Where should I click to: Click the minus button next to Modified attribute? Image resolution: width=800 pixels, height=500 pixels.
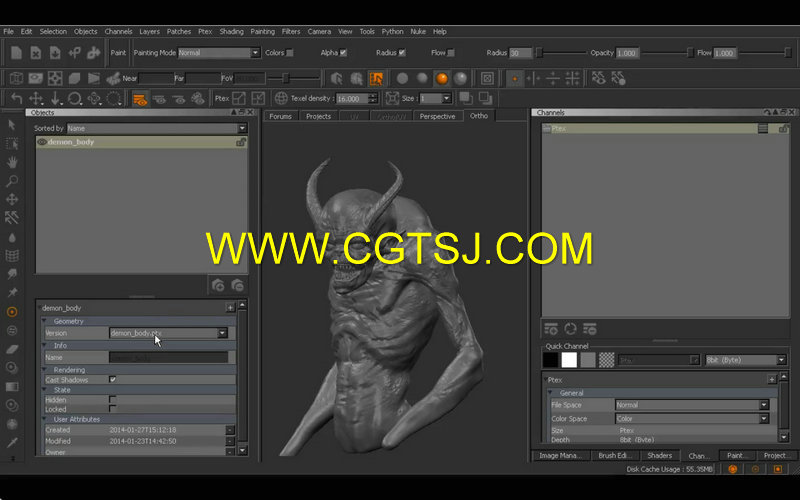point(230,441)
